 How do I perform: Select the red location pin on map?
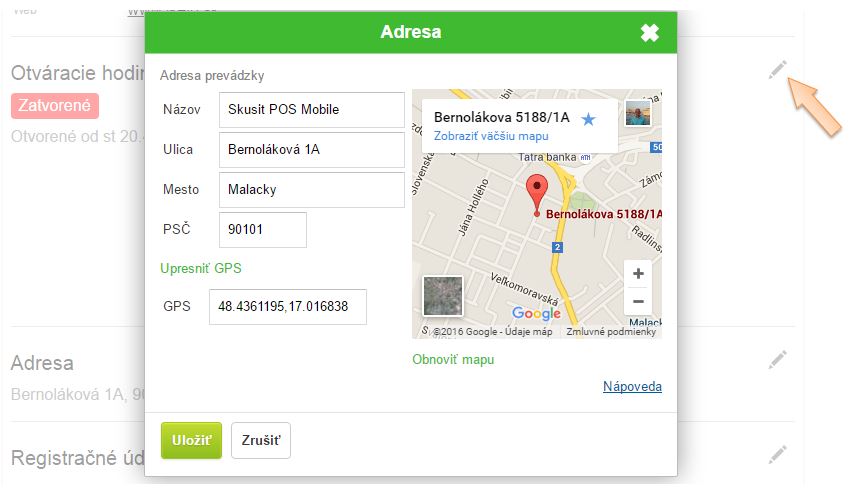pos(537,193)
